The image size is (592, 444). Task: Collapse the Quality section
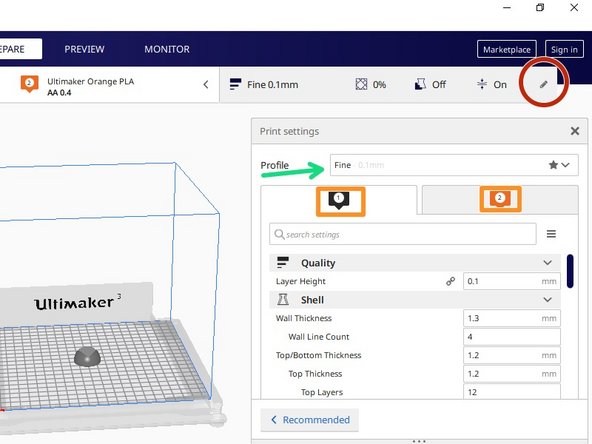coord(547,263)
